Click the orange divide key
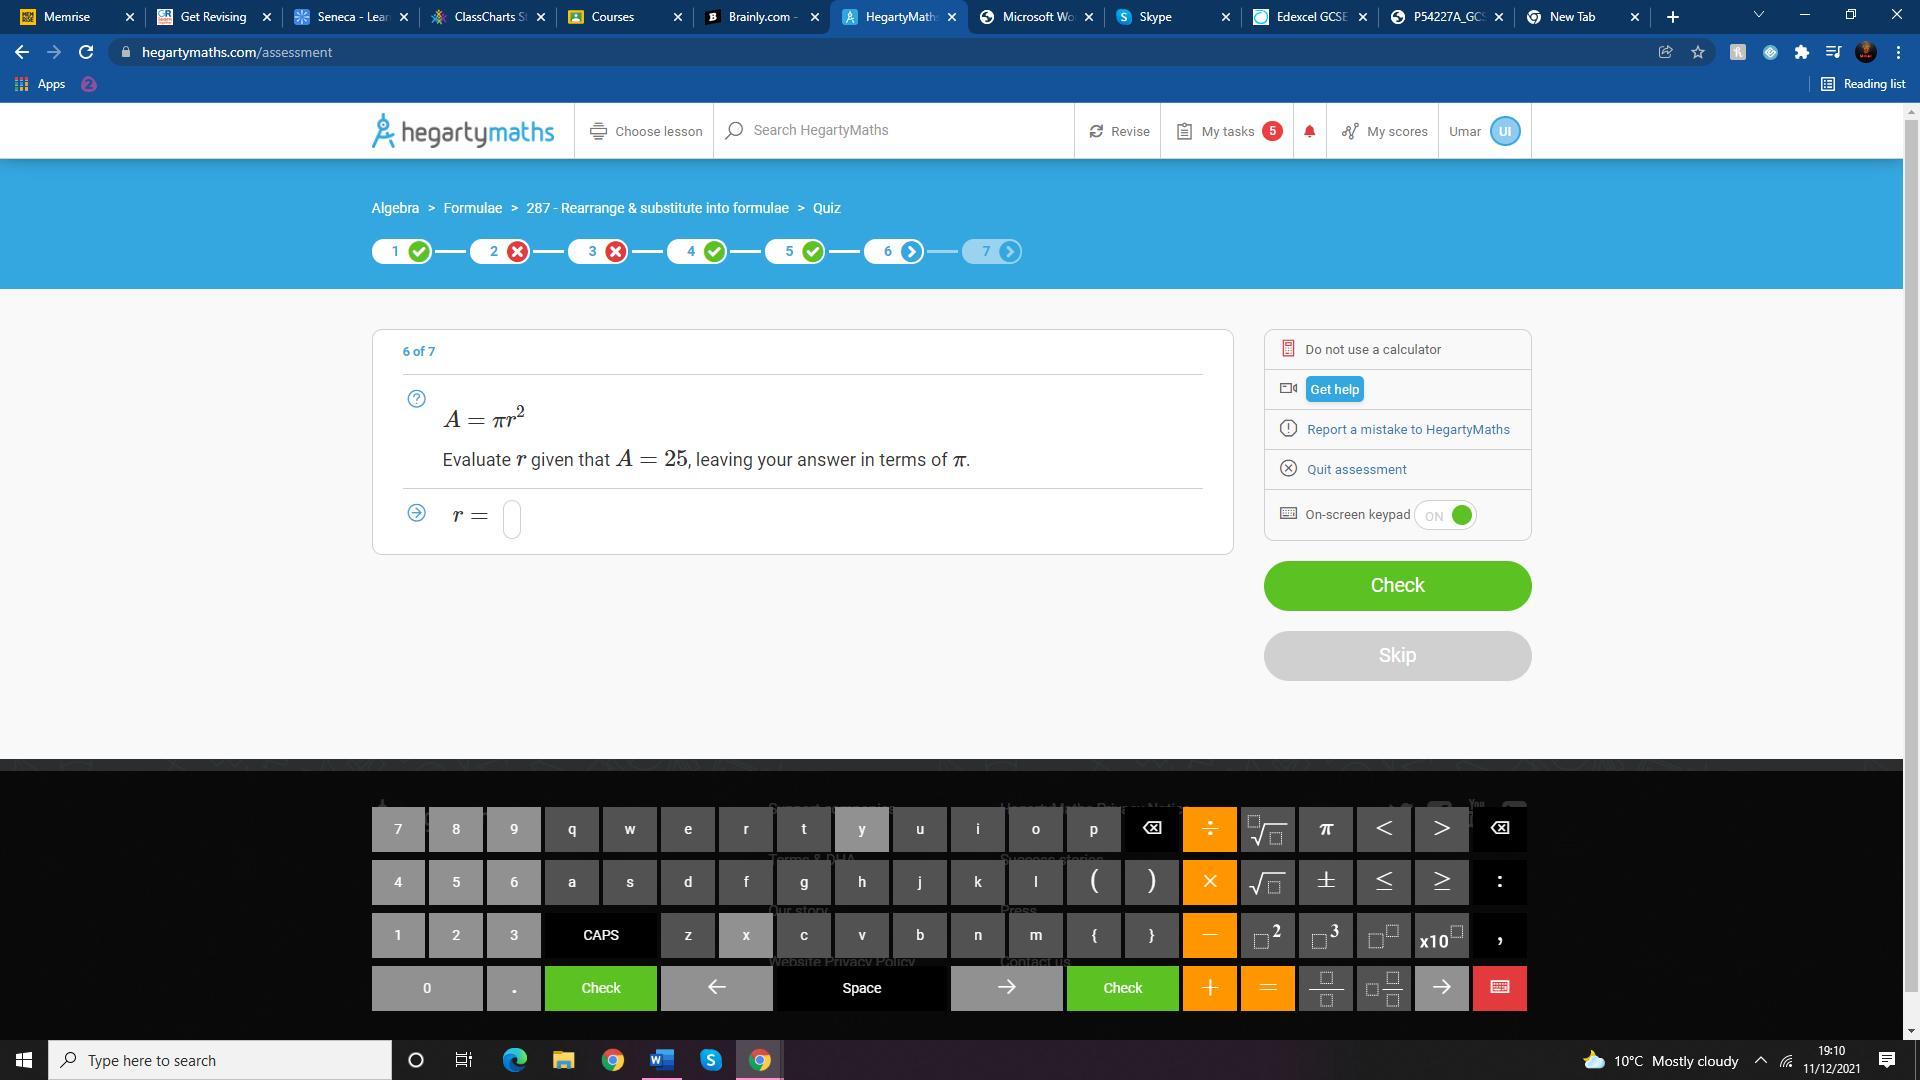Viewport: 1920px width, 1080px height. [x=1209, y=829]
